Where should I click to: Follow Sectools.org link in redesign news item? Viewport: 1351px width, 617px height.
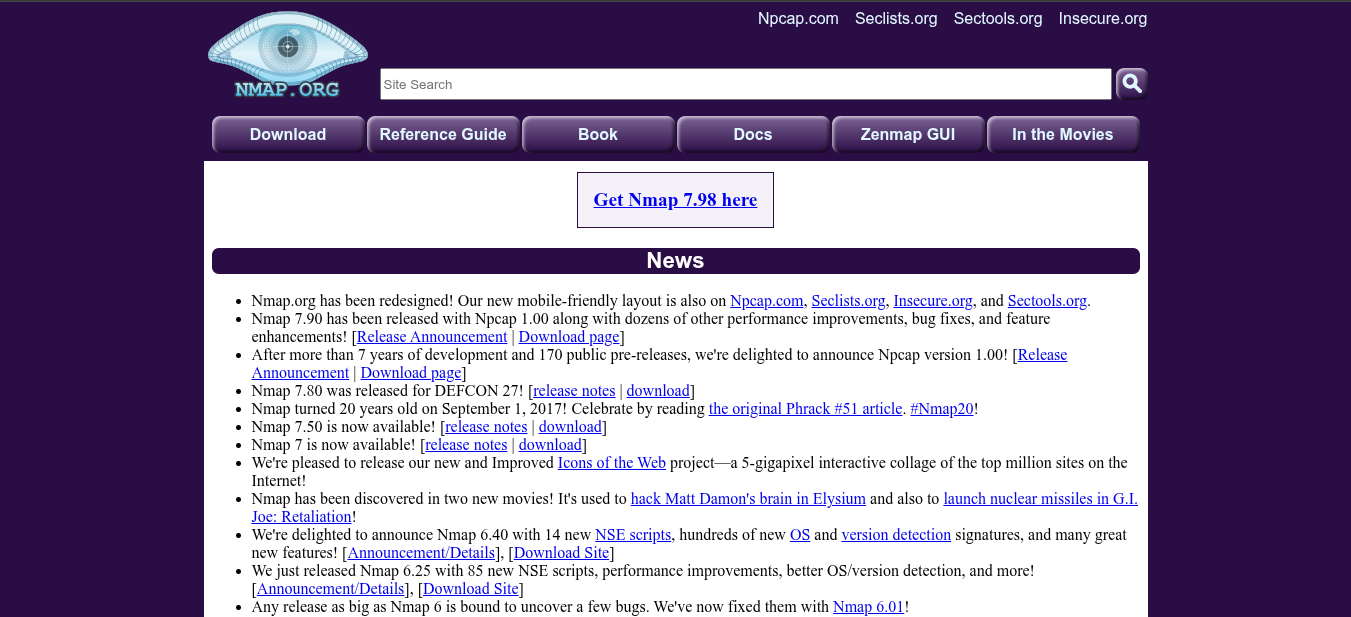[x=1047, y=301]
